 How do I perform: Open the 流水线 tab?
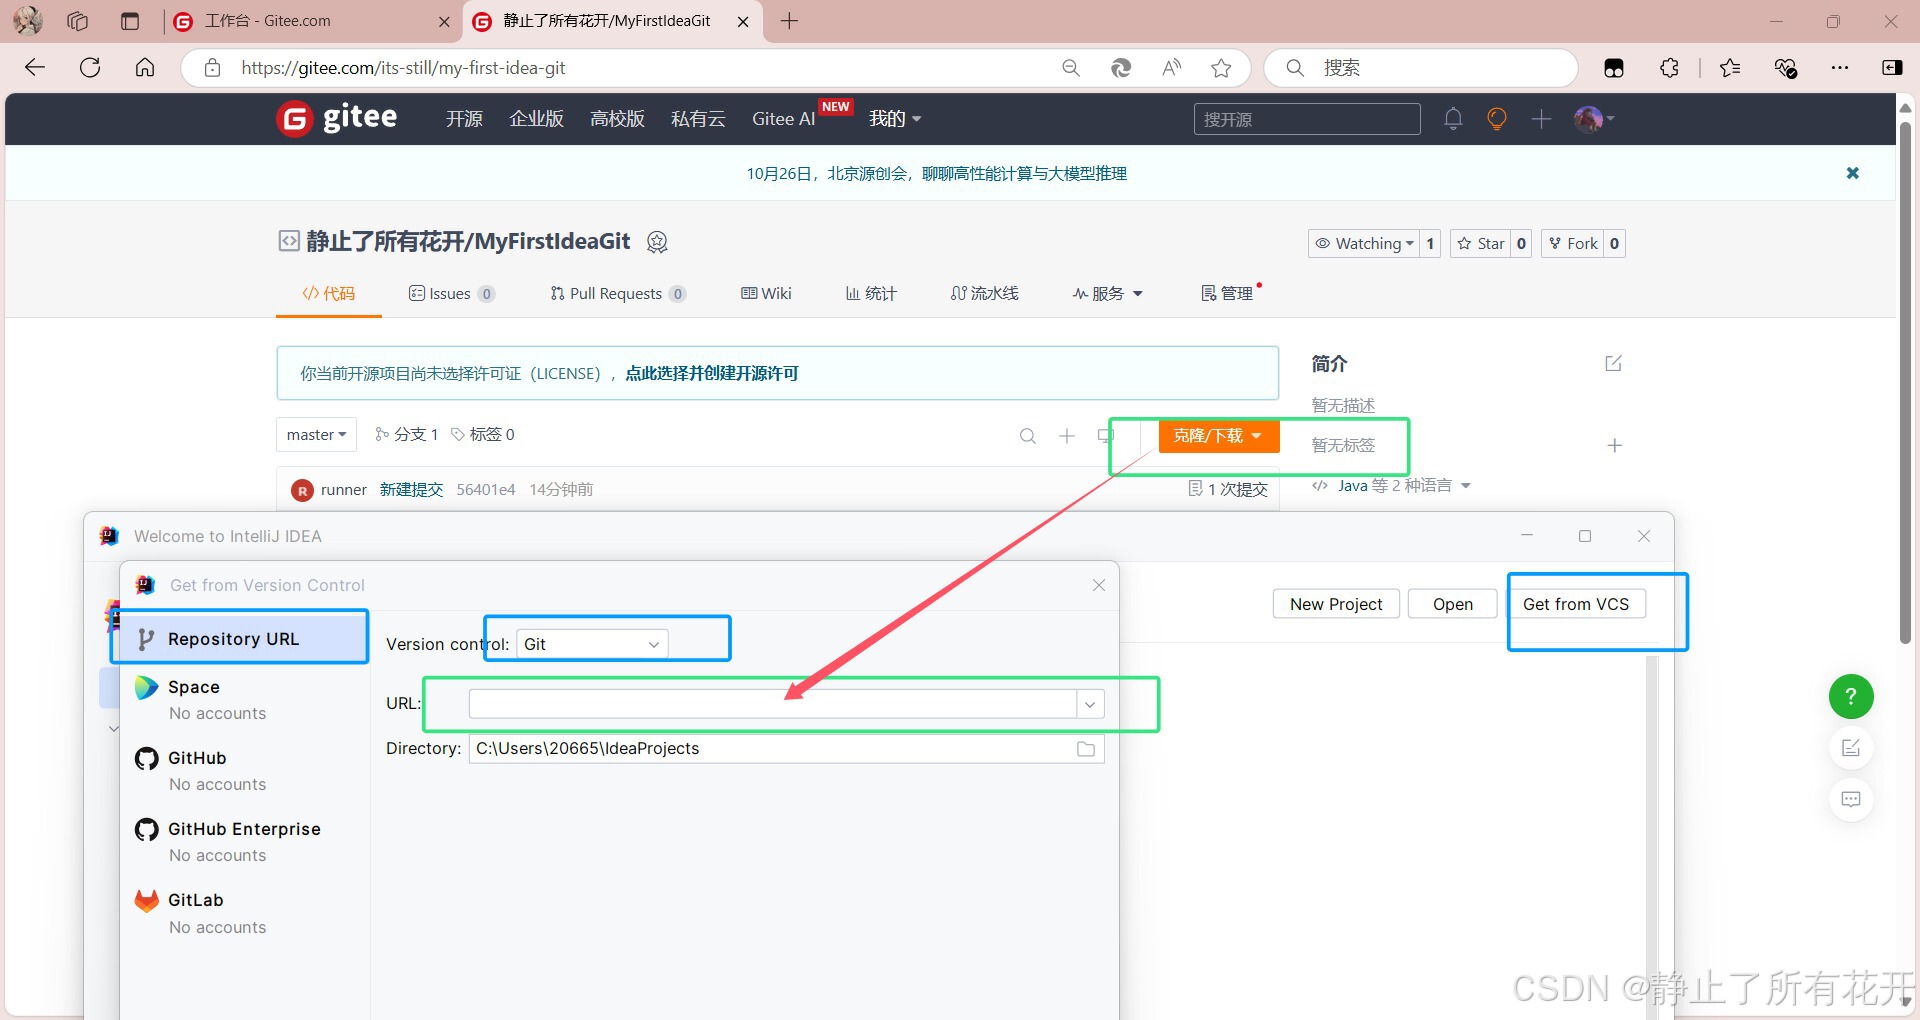(x=984, y=293)
